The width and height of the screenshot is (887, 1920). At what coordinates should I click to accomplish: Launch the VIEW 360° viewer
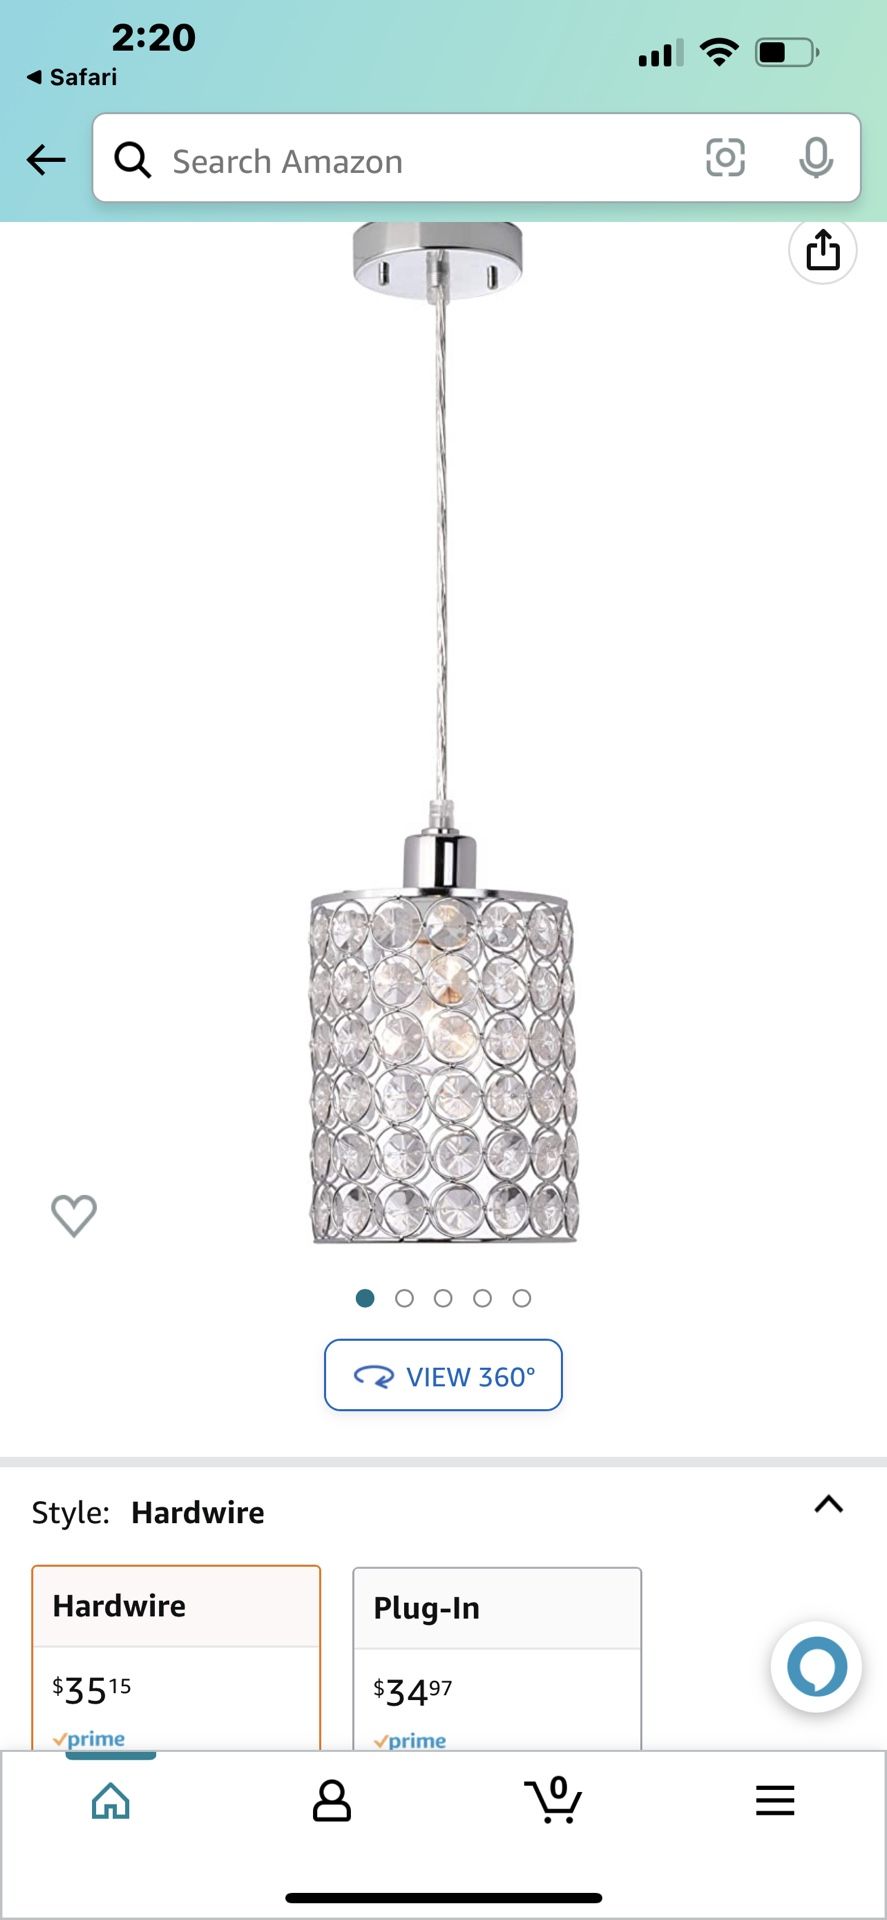pos(443,1375)
